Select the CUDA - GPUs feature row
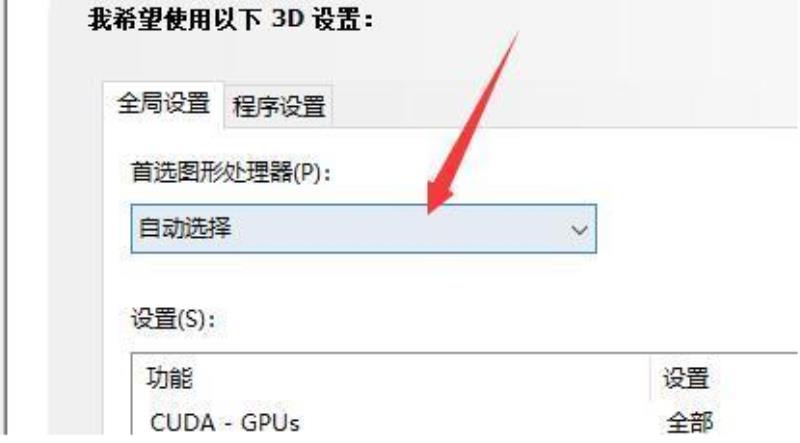The width and height of the screenshot is (800, 443). tap(464, 423)
